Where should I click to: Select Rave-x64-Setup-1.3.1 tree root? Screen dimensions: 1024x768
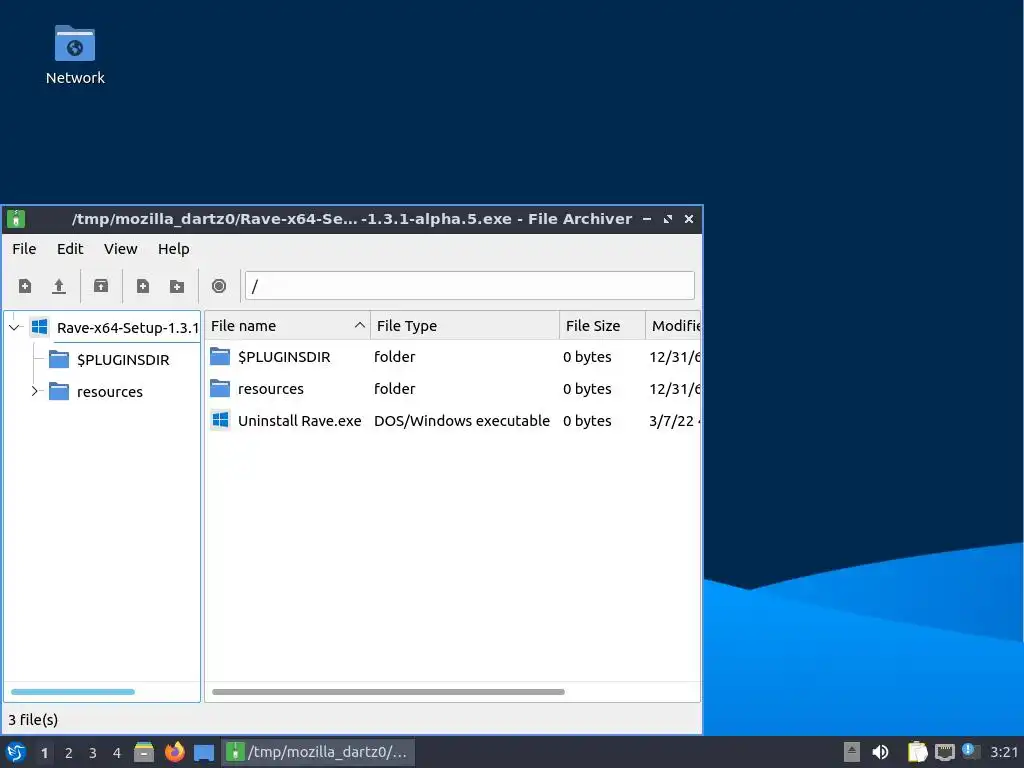pos(127,328)
